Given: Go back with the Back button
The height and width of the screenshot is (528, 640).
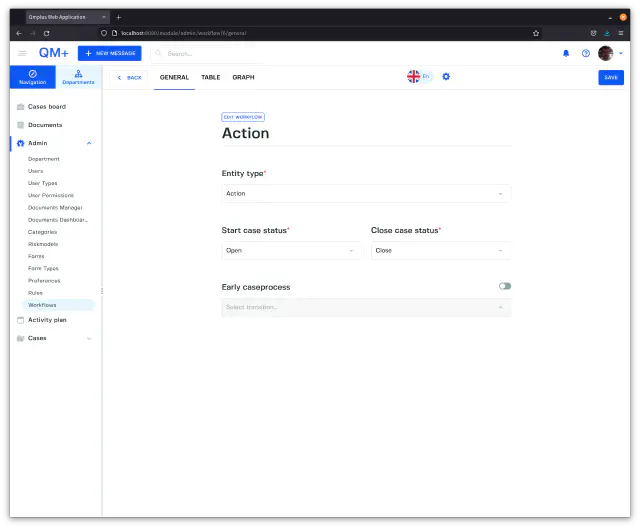Looking at the screenshot, I should coord(129,78).
